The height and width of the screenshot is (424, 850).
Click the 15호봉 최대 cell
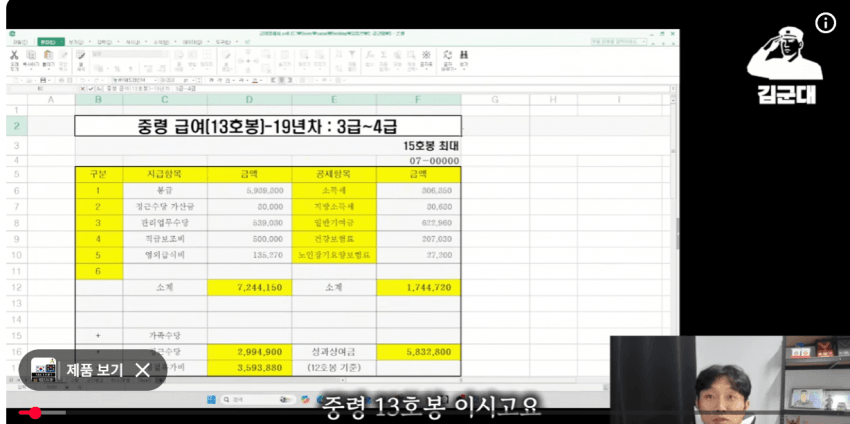418,146
